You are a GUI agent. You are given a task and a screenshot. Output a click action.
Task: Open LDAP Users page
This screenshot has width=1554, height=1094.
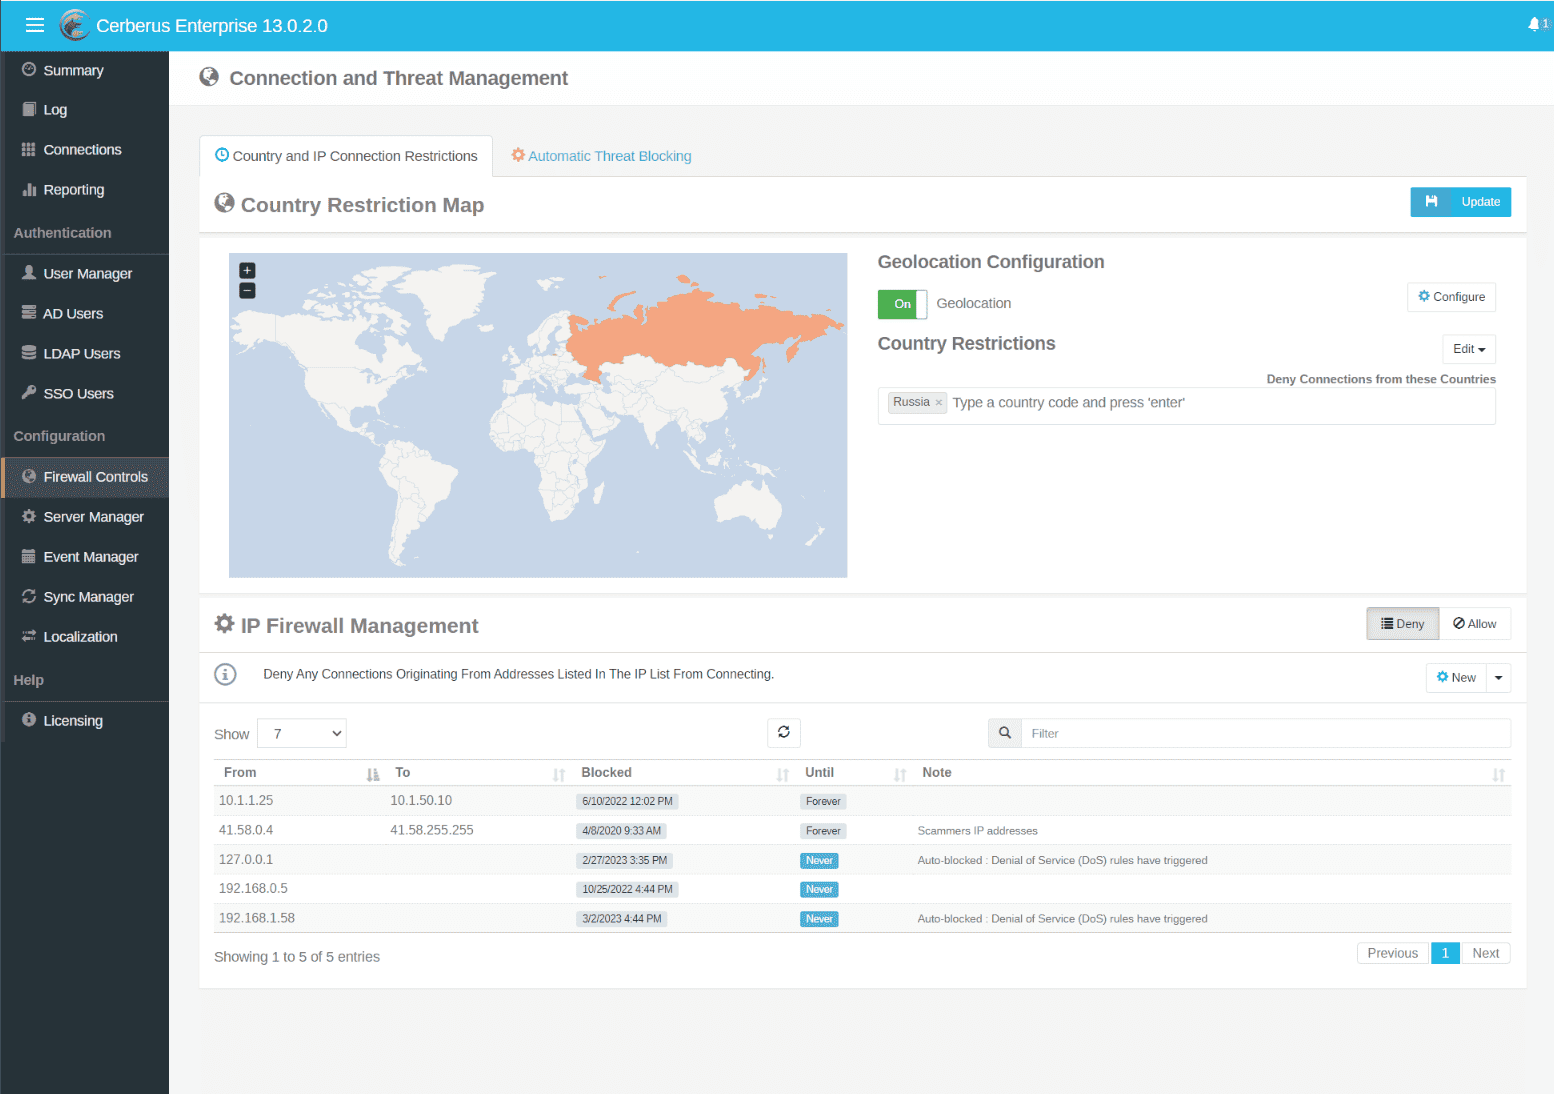point(85,354)
